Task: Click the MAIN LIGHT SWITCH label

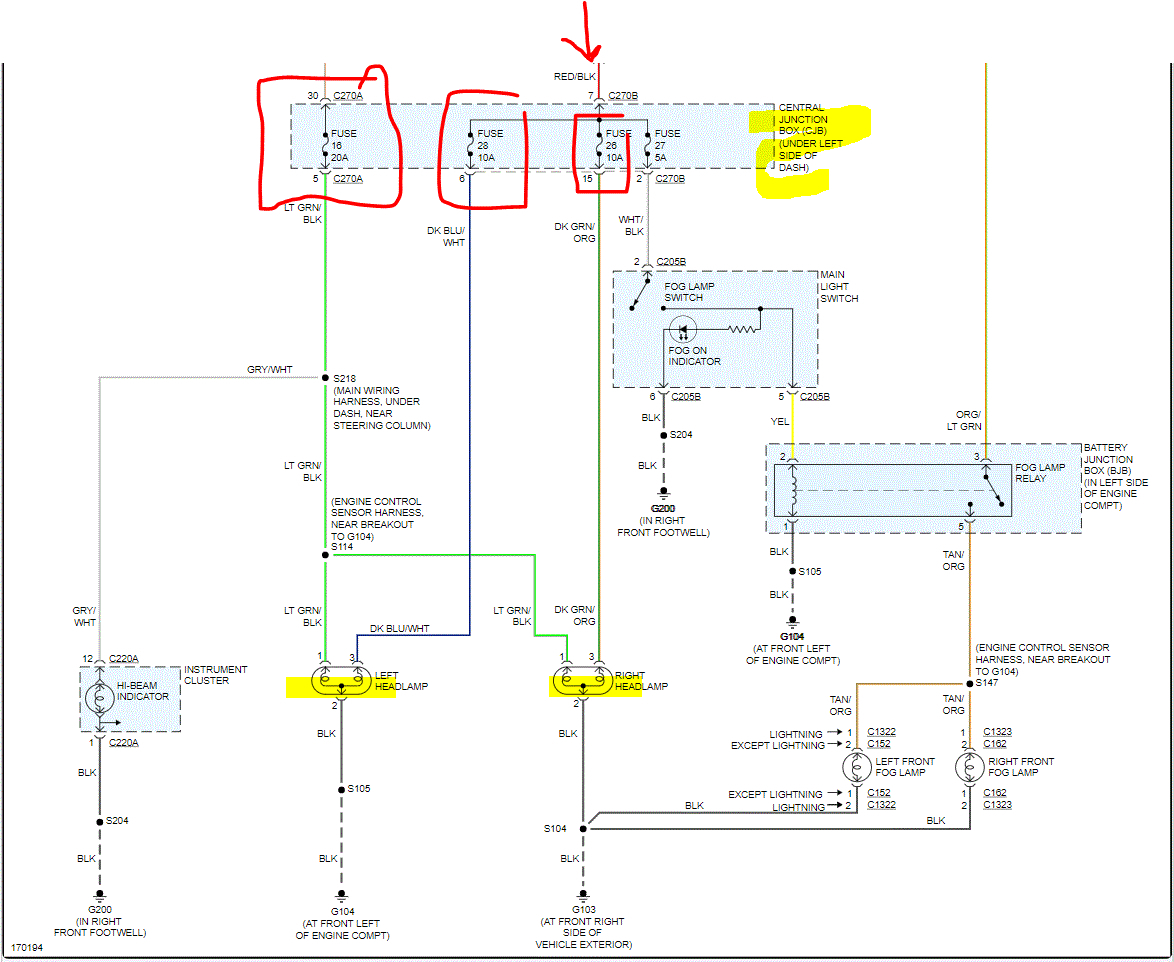Action: point(839,286)
